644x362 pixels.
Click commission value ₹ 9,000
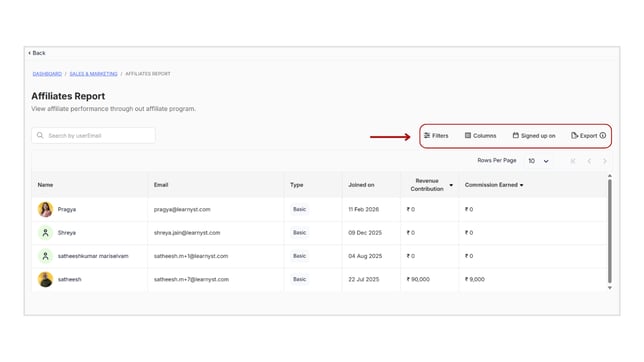475,279
